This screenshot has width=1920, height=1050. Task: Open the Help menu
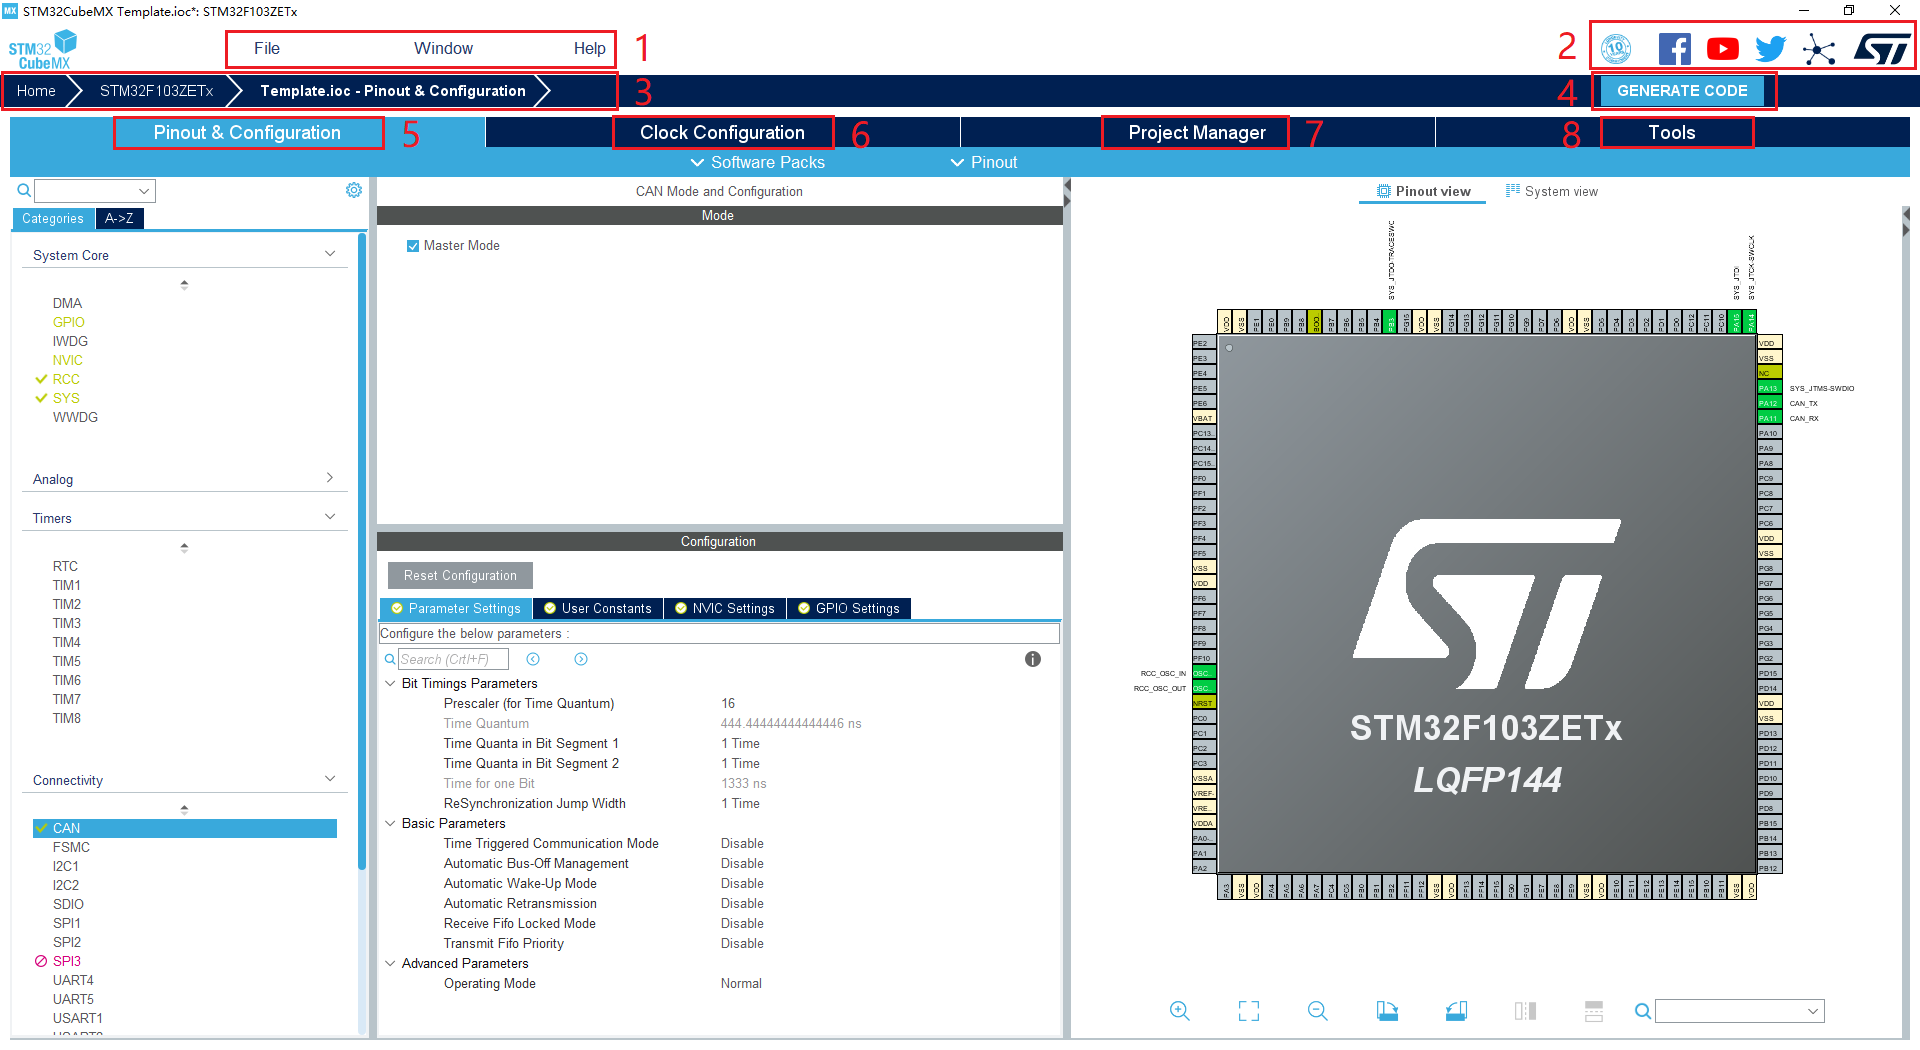point(589,48)
